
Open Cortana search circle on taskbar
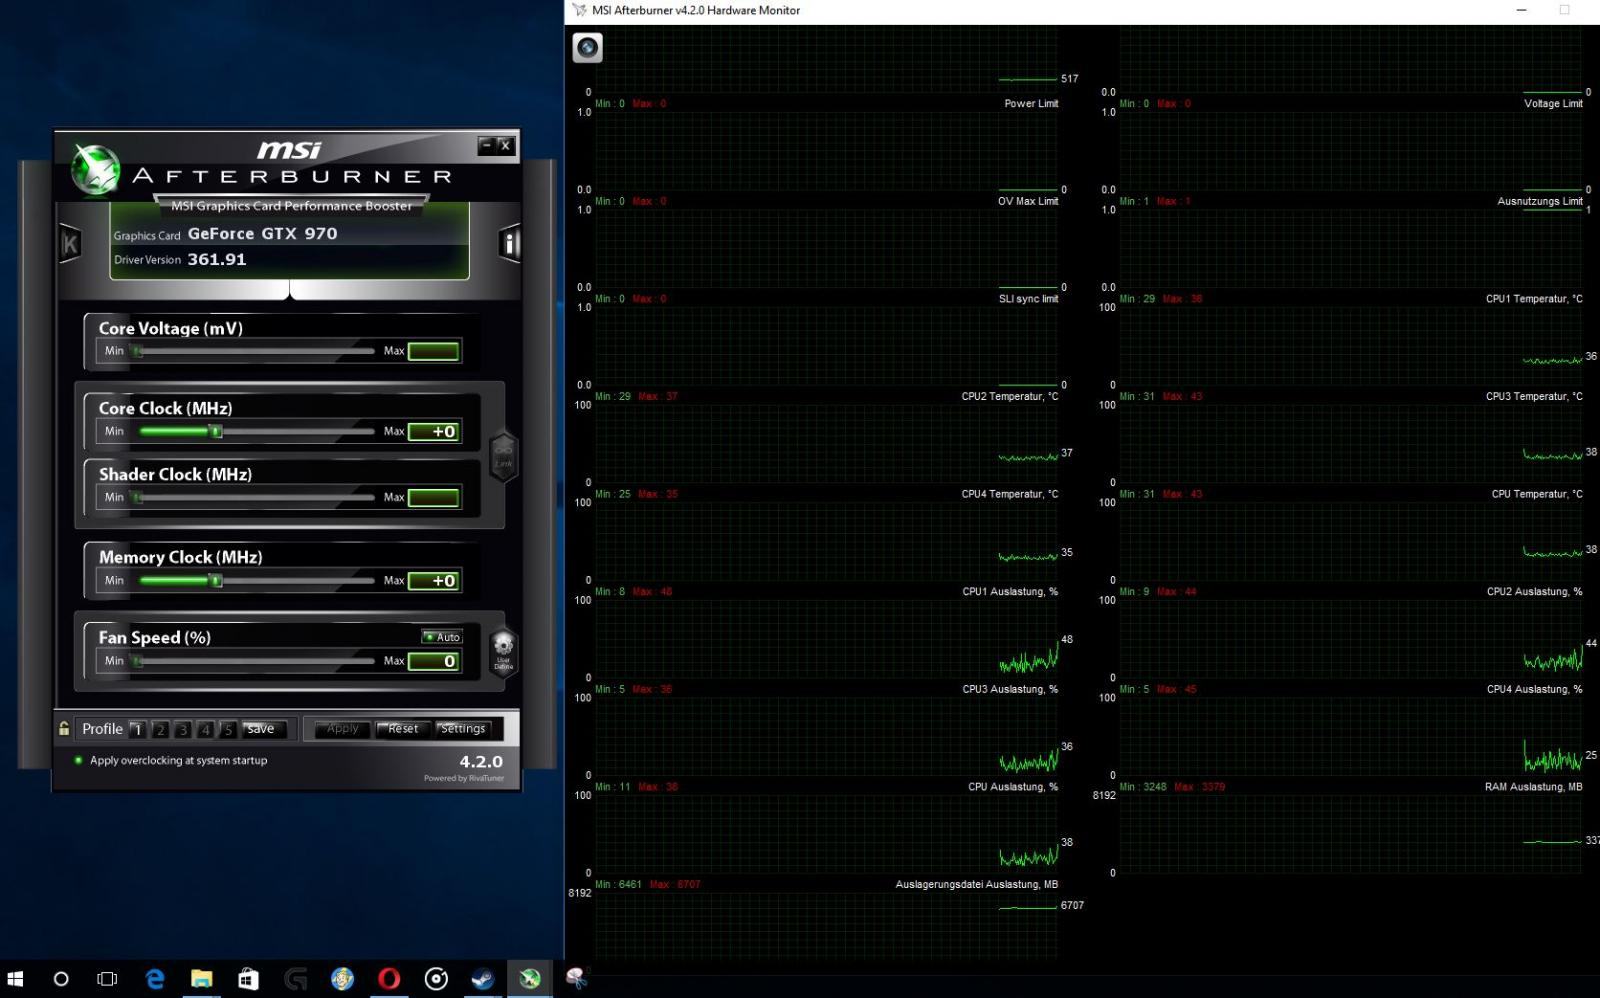[61, 979]
